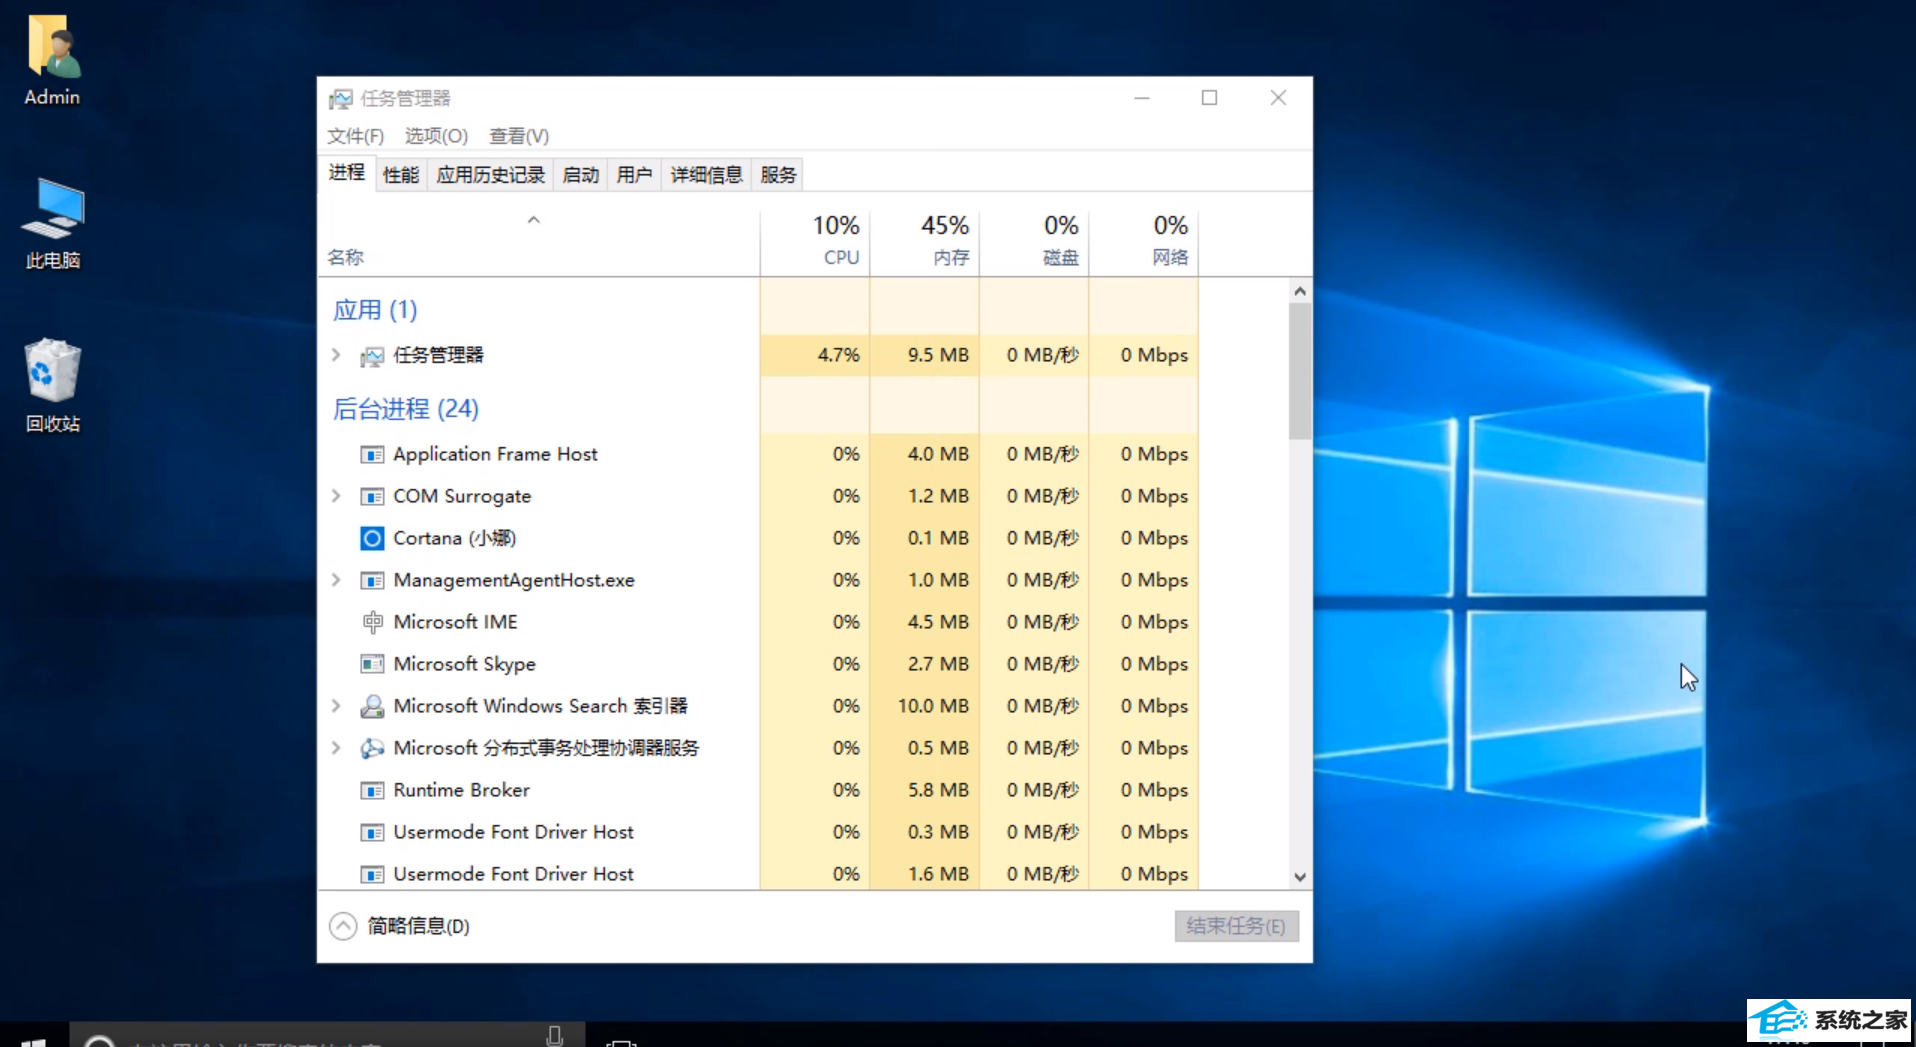Screen dimensions: 1916x1047
Task: Switch to the 性能 tab
Action: click(x=401, y=175)
